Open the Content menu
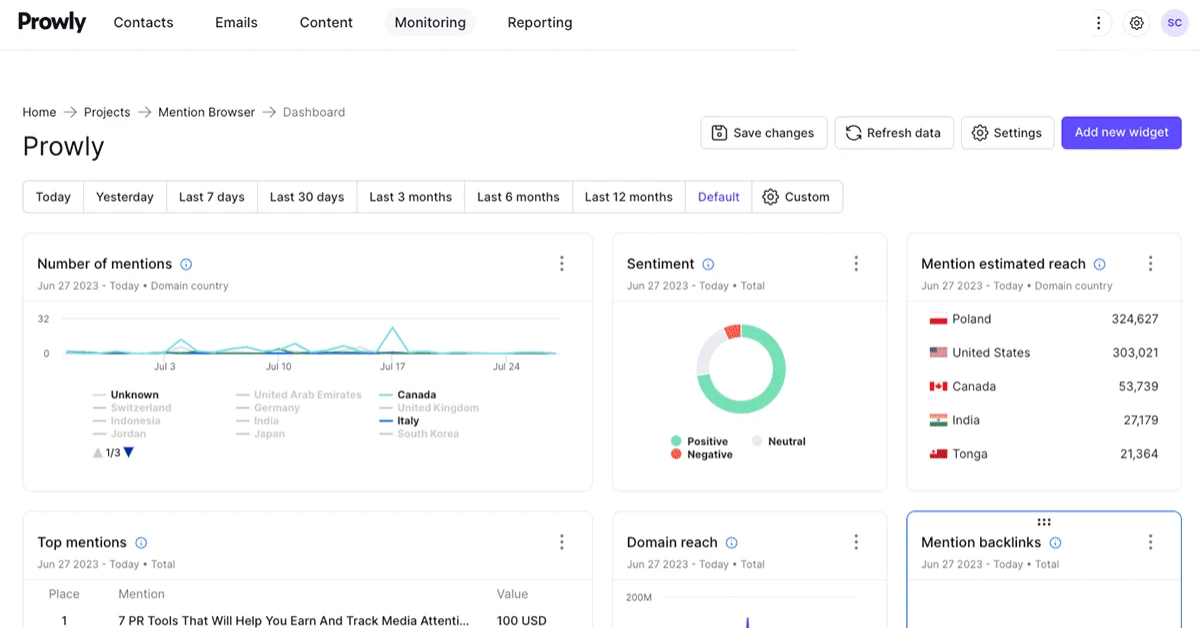The width and height of the screenshot is (1200, 628). point(326,22)
